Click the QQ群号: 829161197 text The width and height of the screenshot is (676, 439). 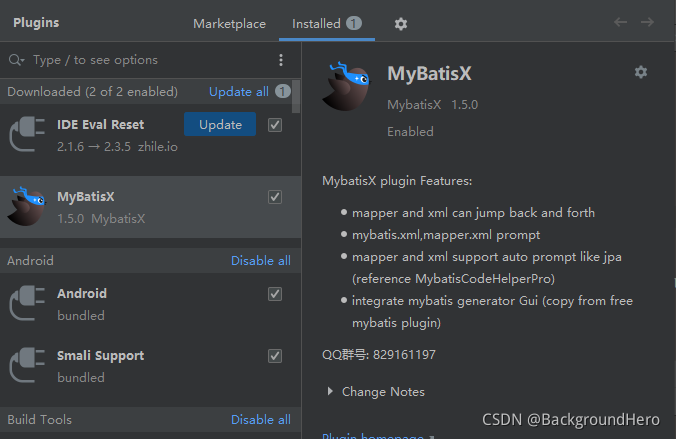tap(379, 355)
